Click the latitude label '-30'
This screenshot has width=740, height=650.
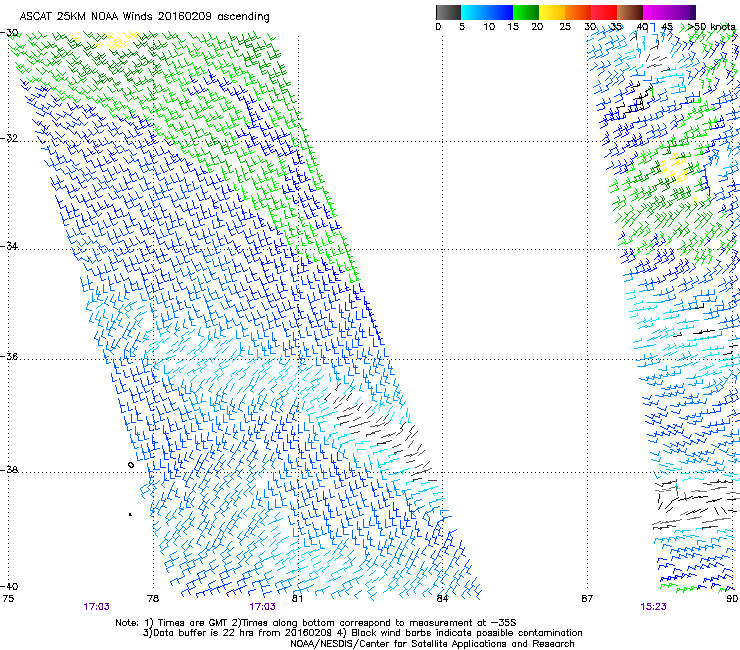point(9,33)
